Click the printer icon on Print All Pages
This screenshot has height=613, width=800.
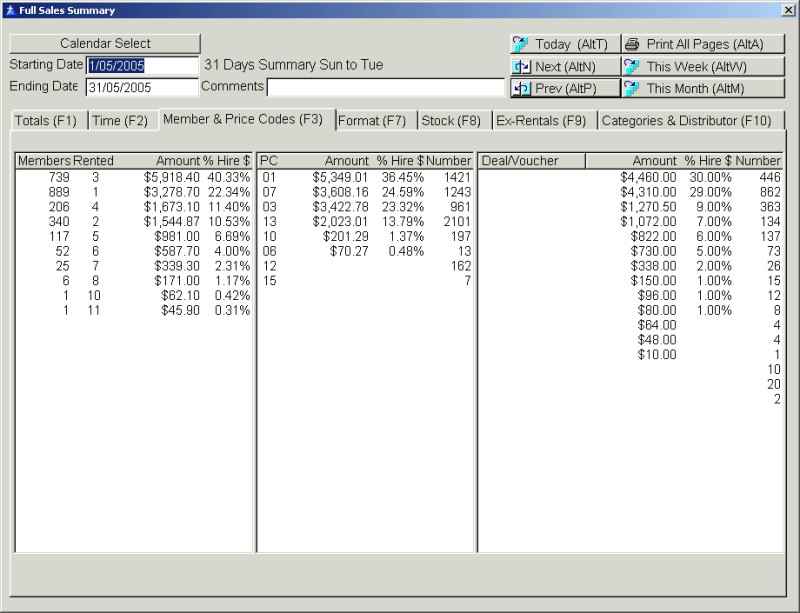click(631, 44)
